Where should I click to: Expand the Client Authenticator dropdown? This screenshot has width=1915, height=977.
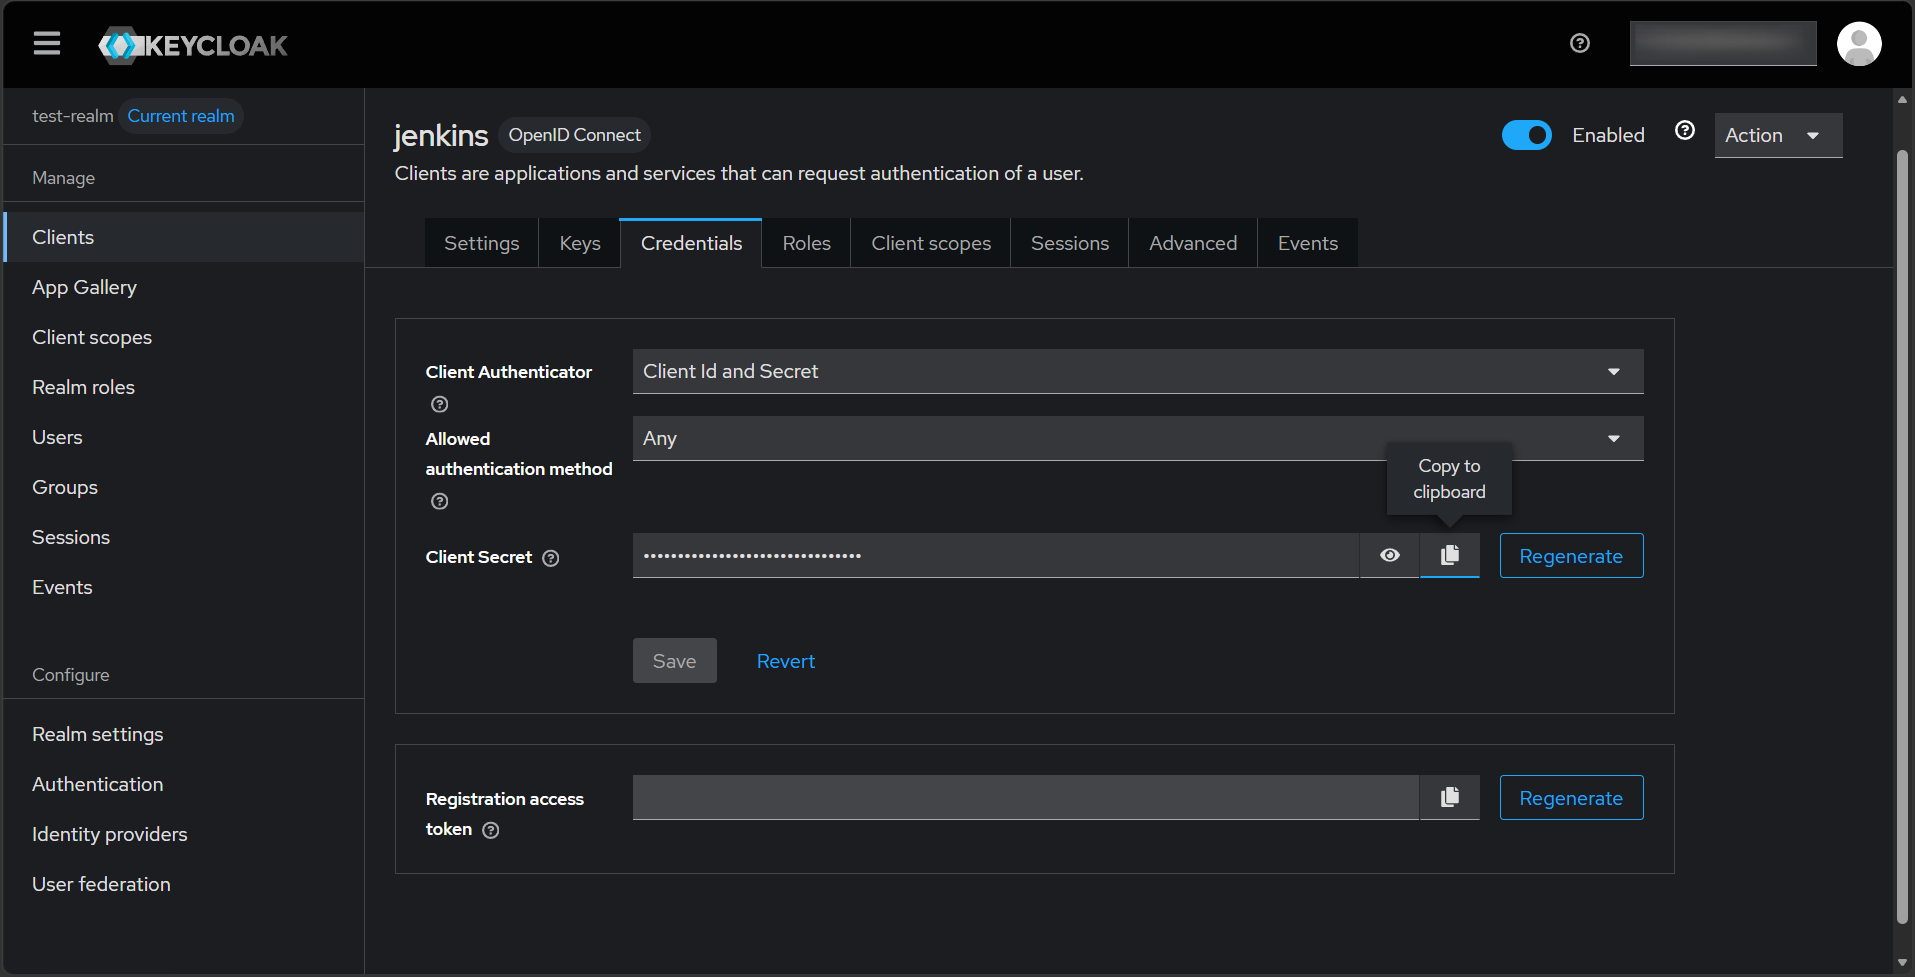coord(1138,371)
